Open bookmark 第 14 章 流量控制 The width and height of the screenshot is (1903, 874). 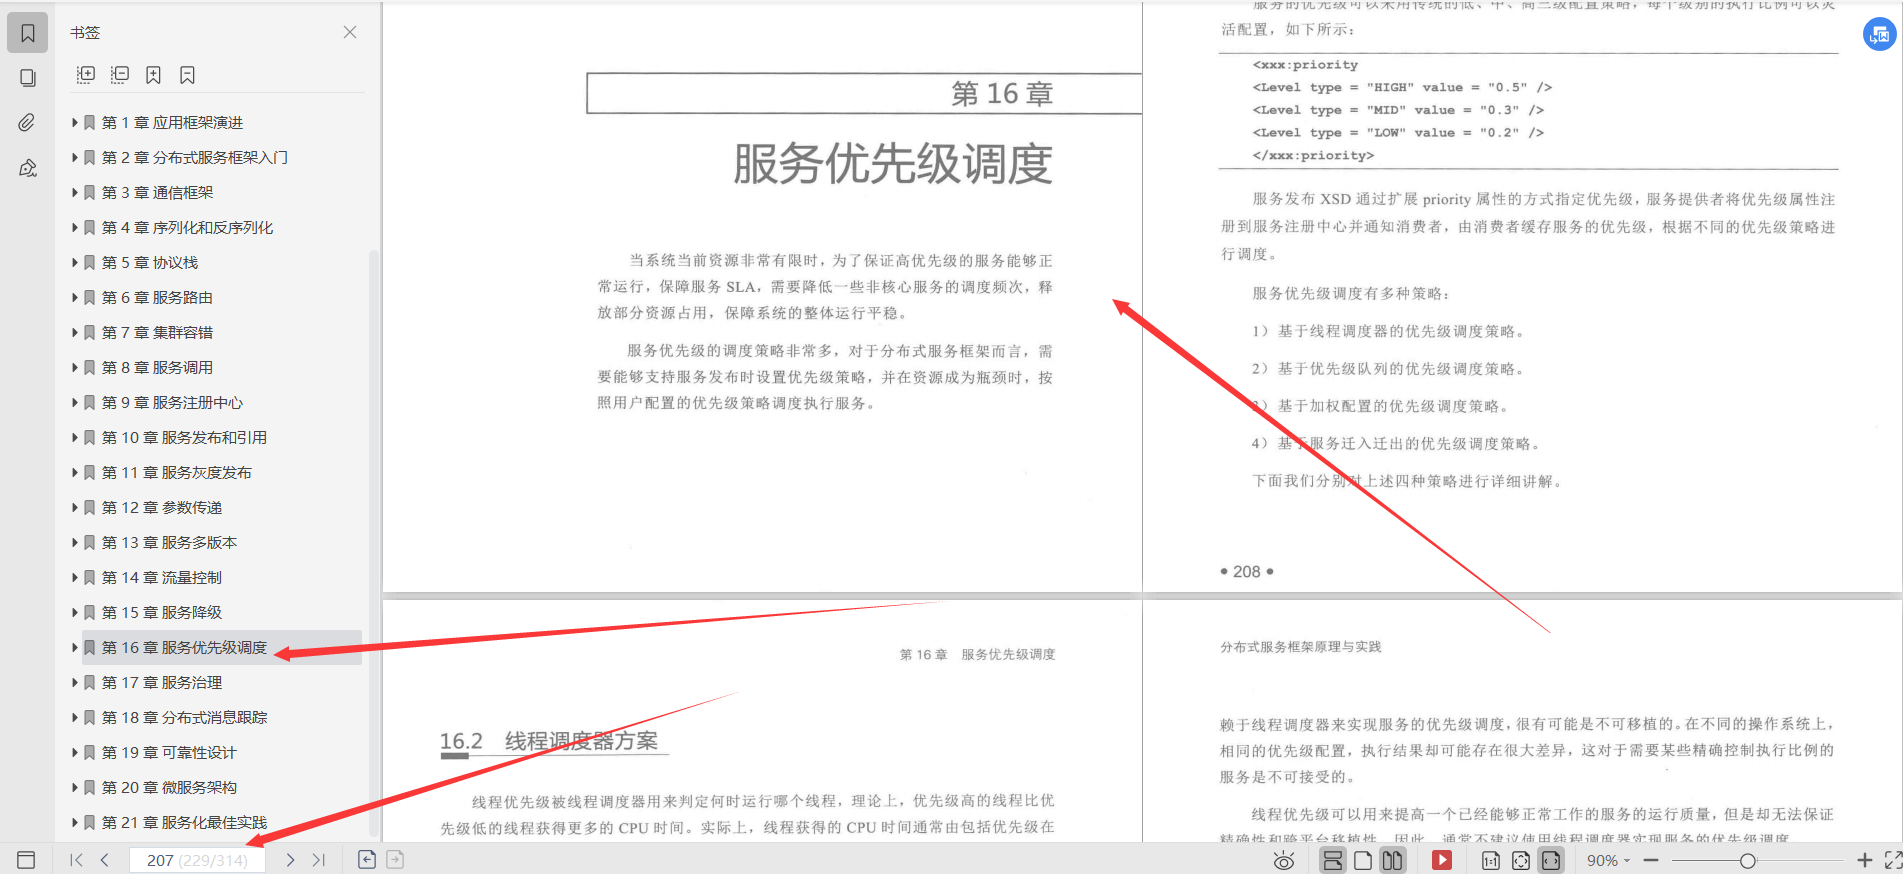coord(162,577)
